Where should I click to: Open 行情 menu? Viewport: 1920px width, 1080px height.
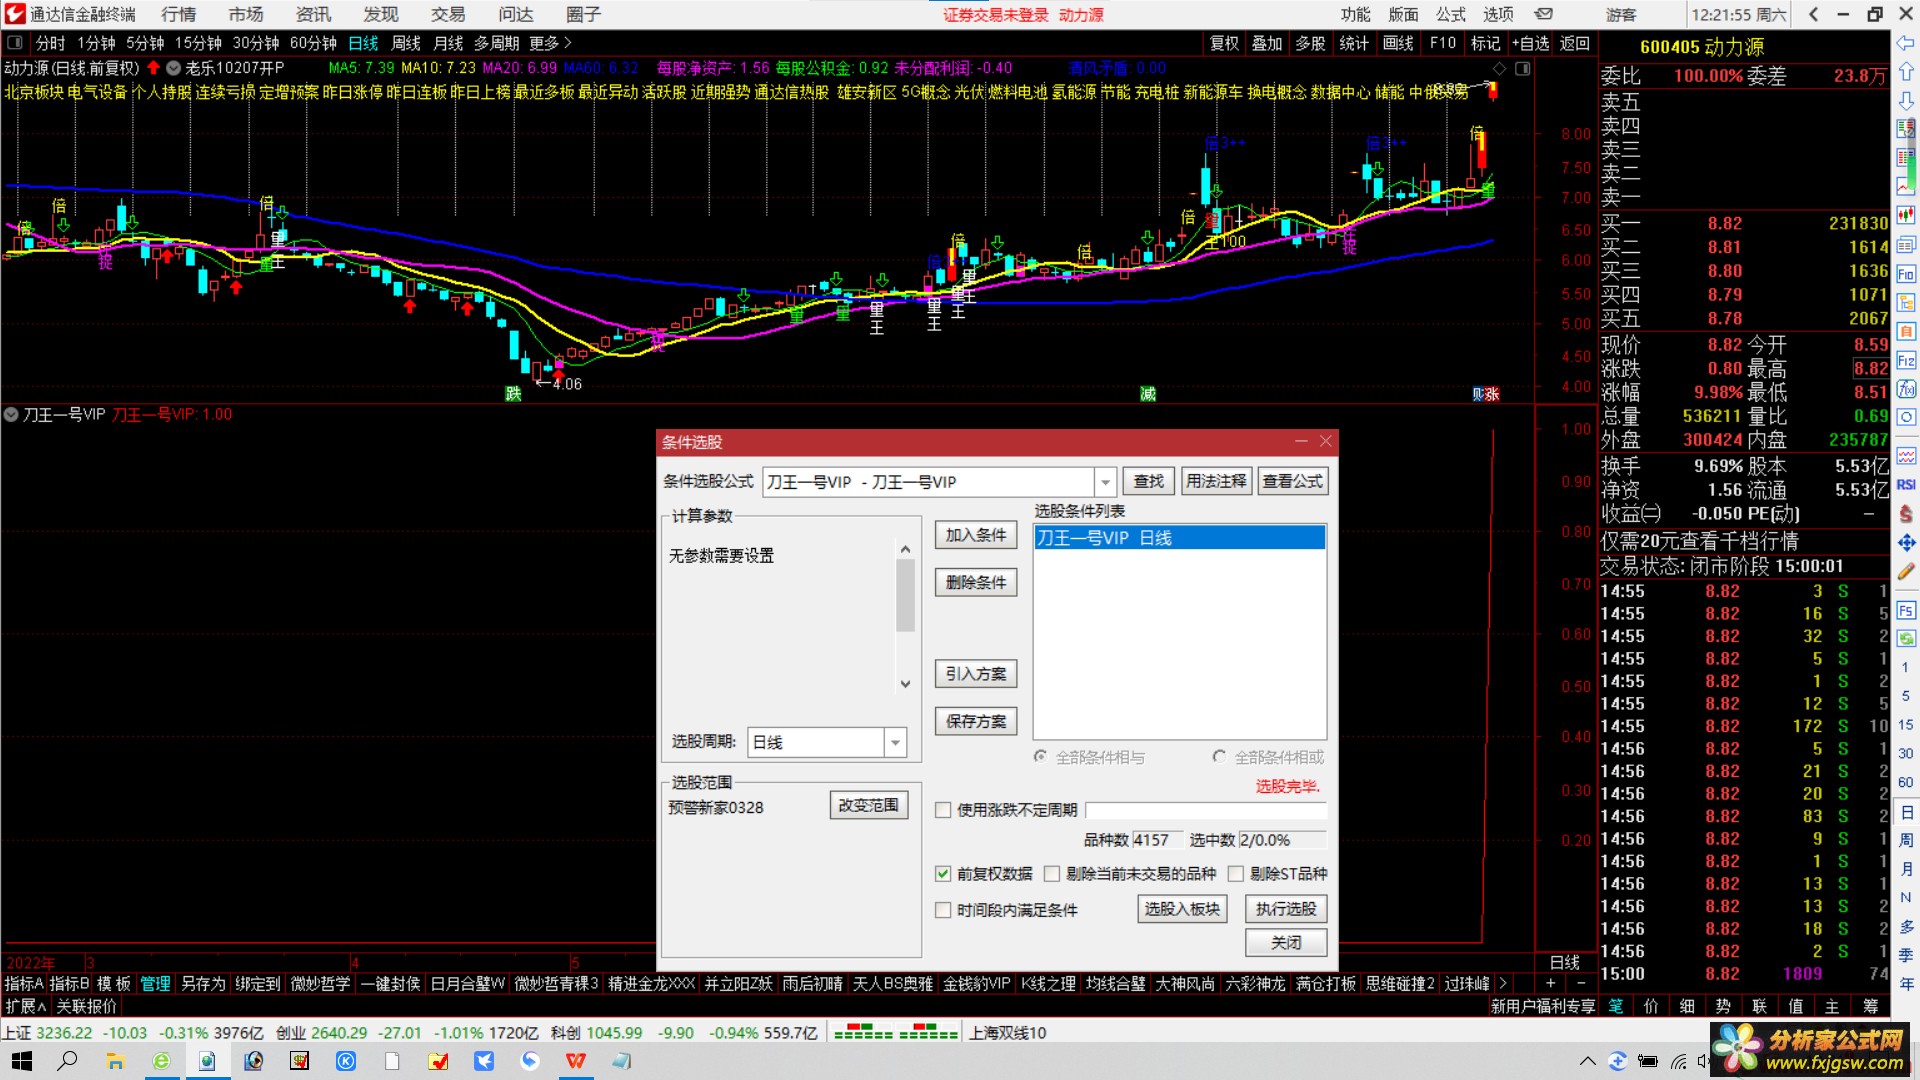point(178,14)
